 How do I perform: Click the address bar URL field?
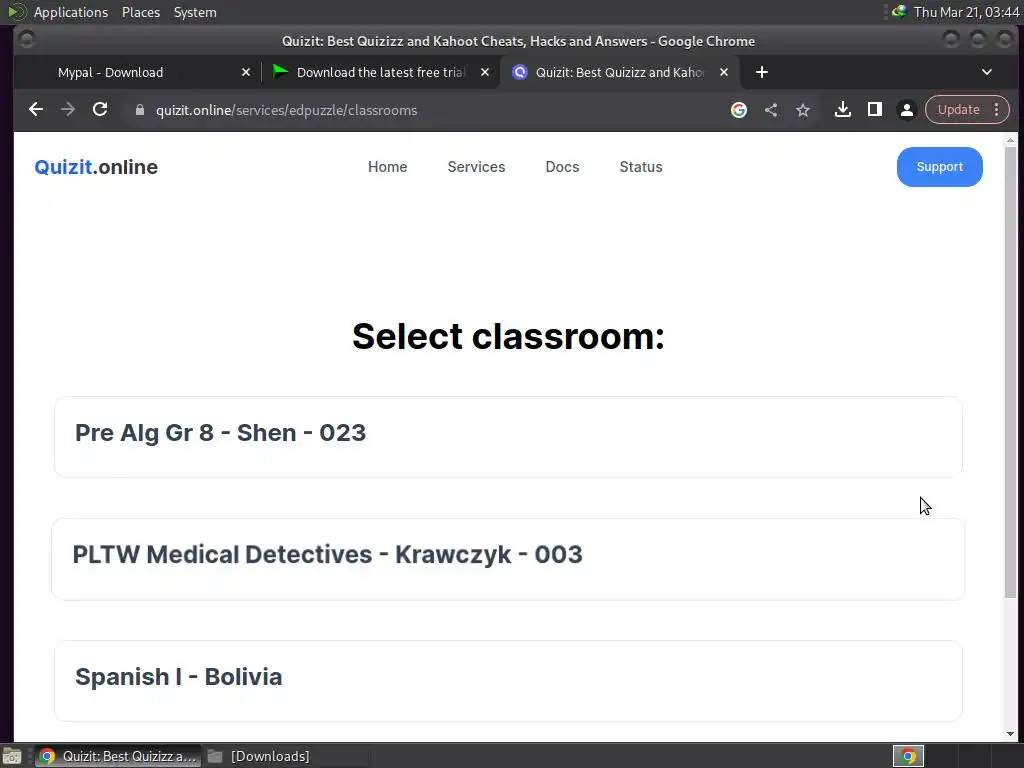pyautogui.click(x=431, y=110)
